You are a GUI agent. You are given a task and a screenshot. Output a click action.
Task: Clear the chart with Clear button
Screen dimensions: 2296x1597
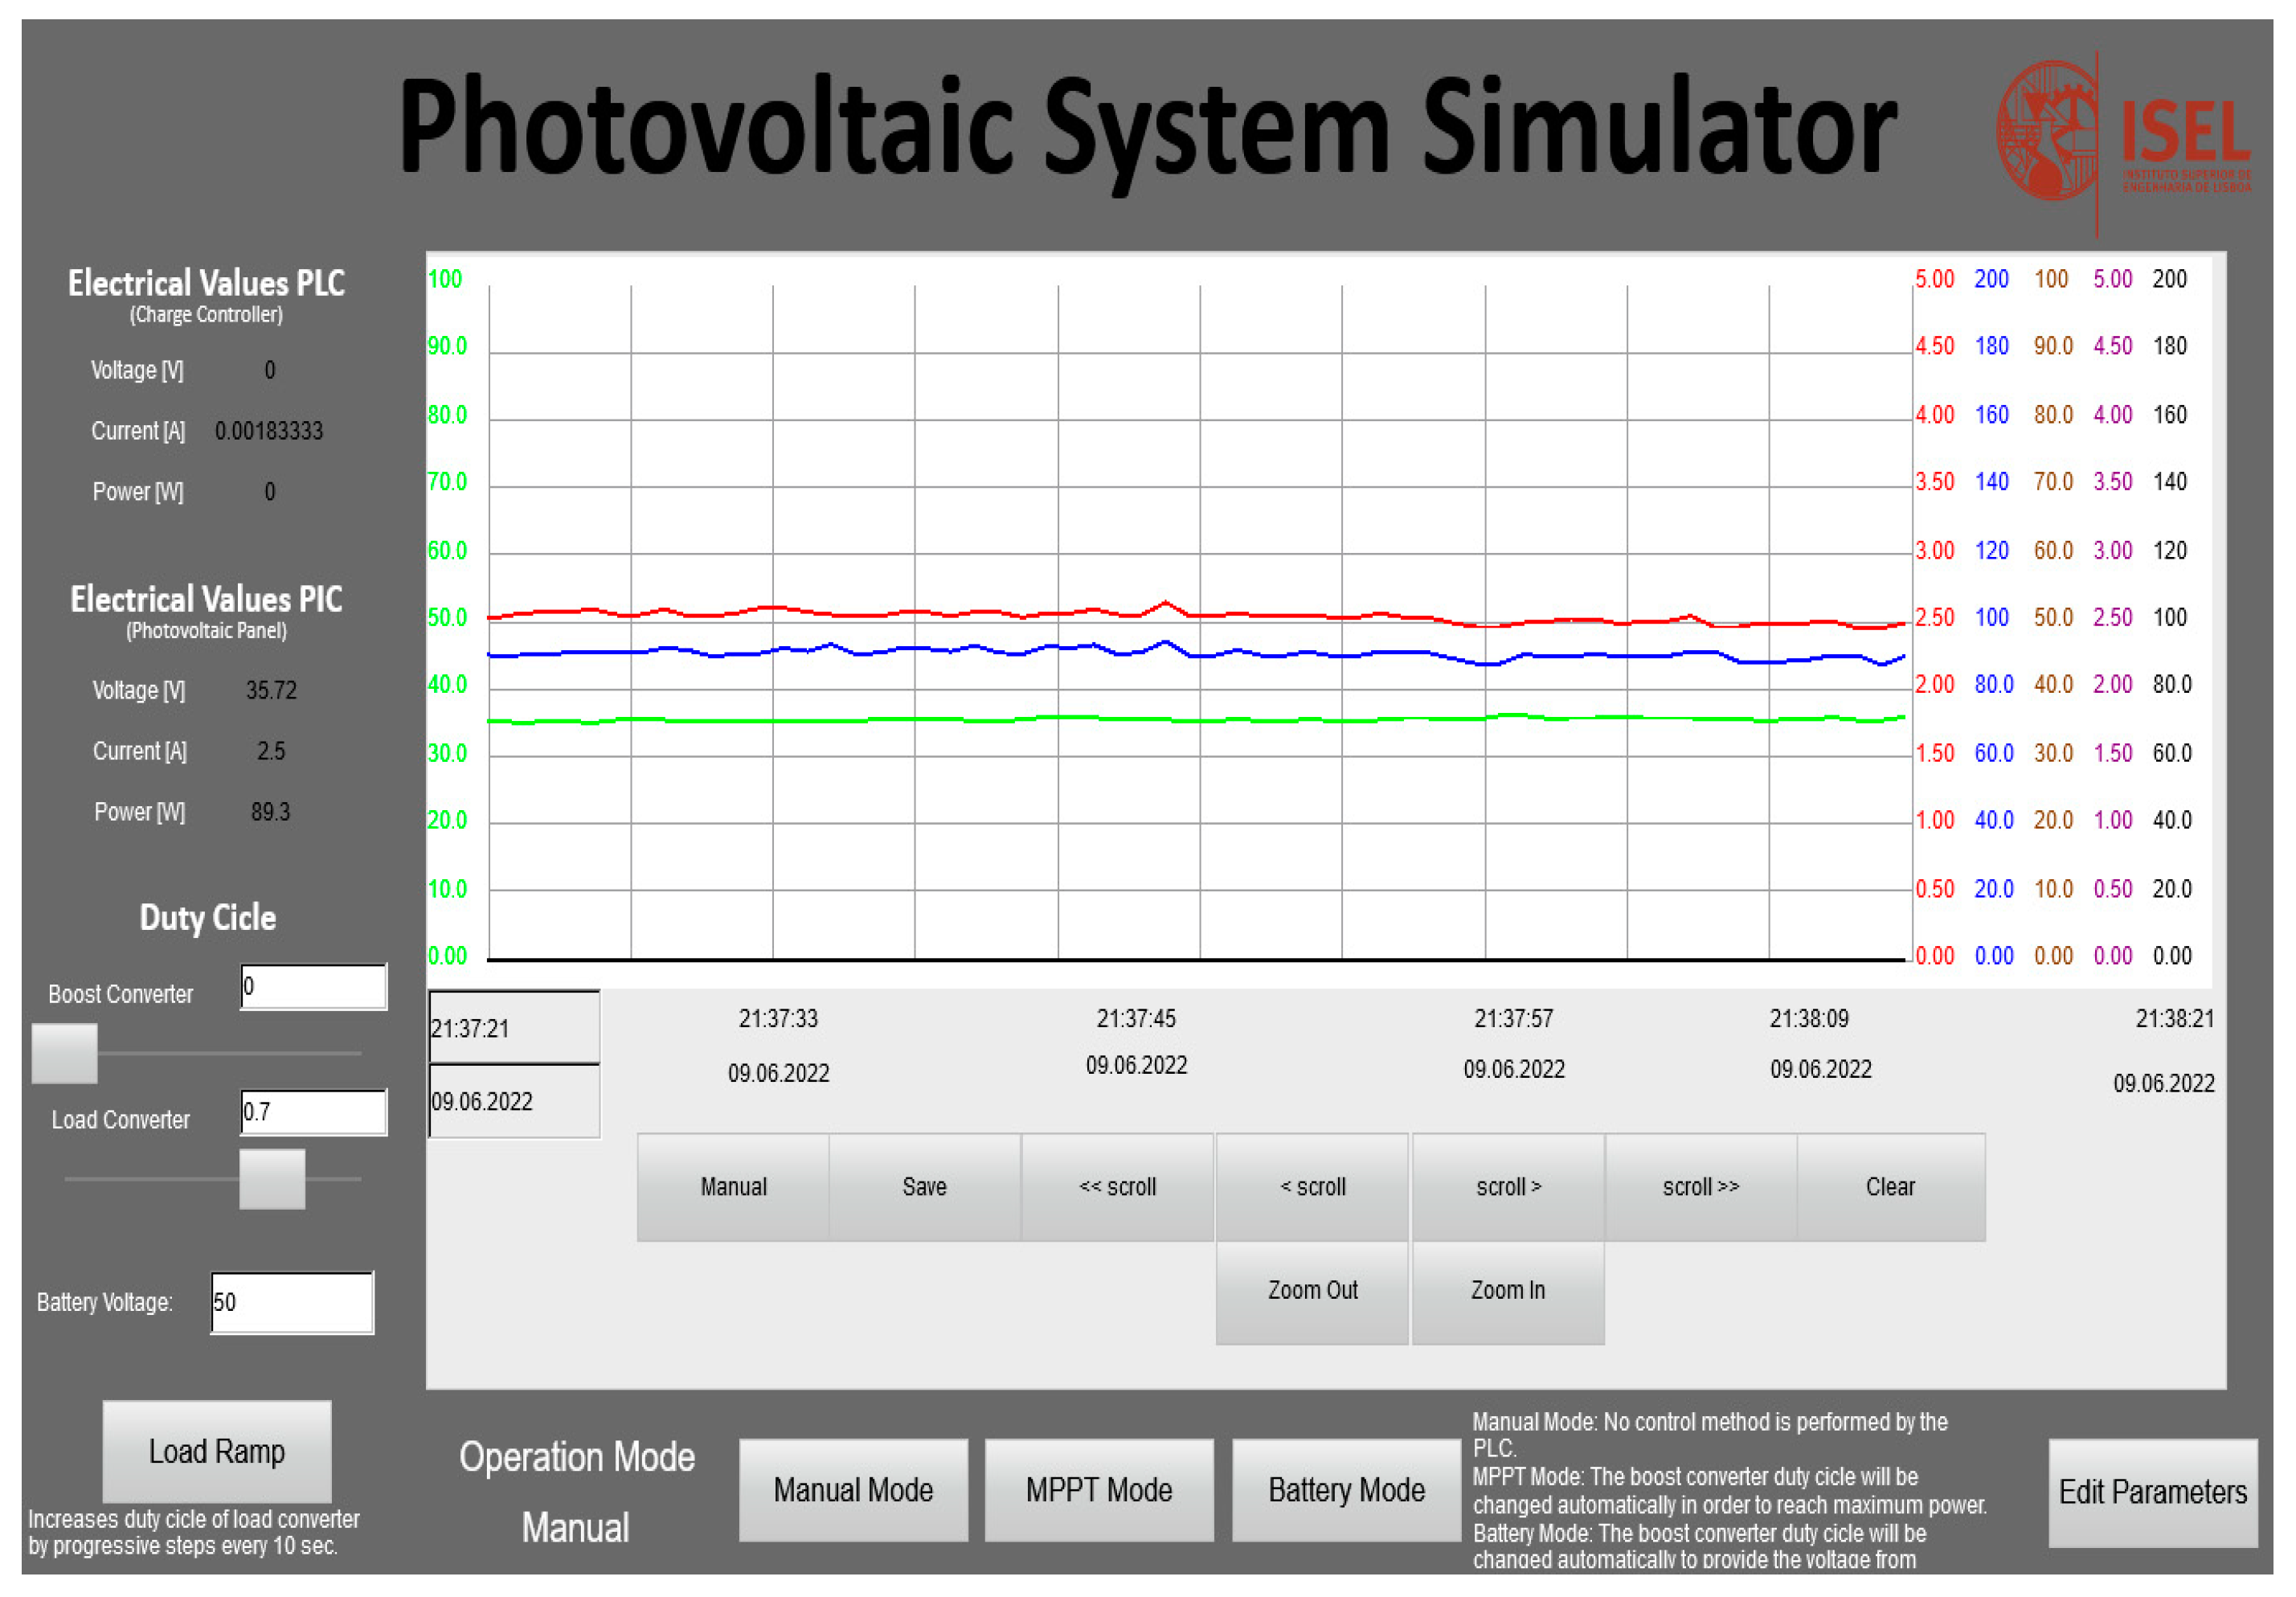pos(1890,1187)
